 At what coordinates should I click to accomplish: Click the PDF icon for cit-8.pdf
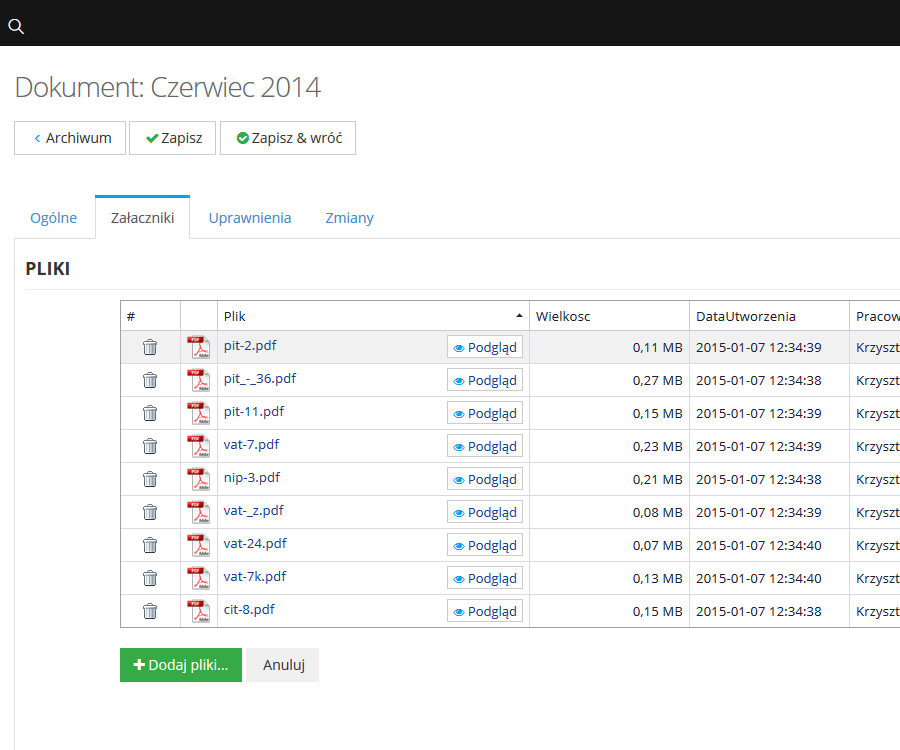tap(199, 611)
